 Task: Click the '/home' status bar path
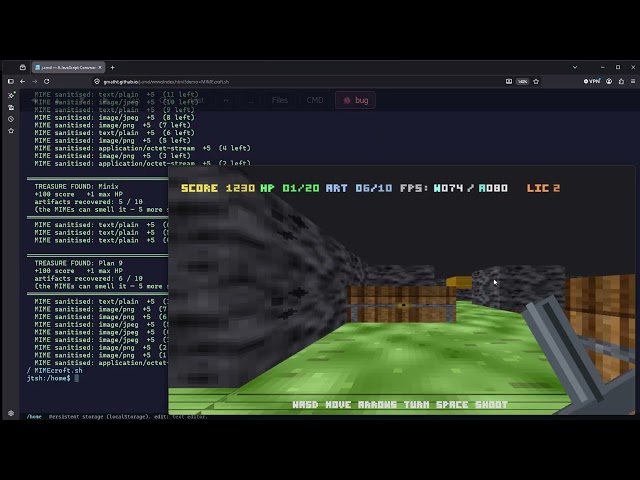(x=34, y=417)
